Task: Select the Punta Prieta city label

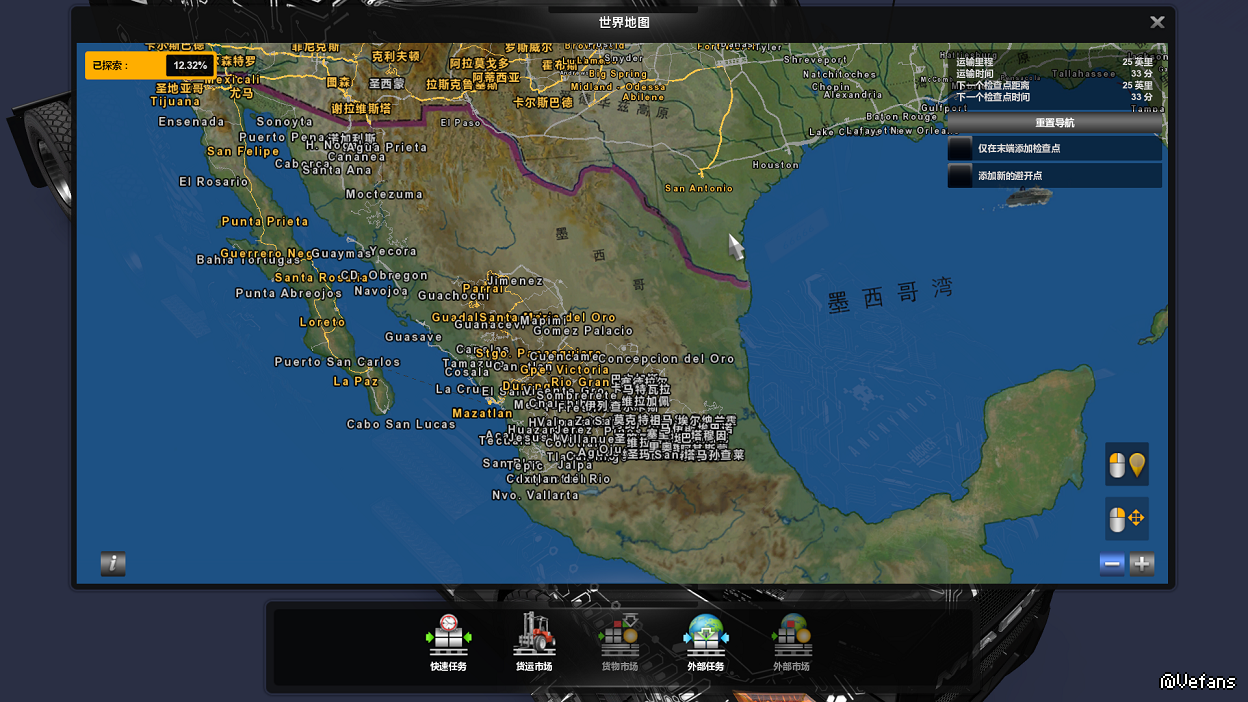Action: click(265, 222)
